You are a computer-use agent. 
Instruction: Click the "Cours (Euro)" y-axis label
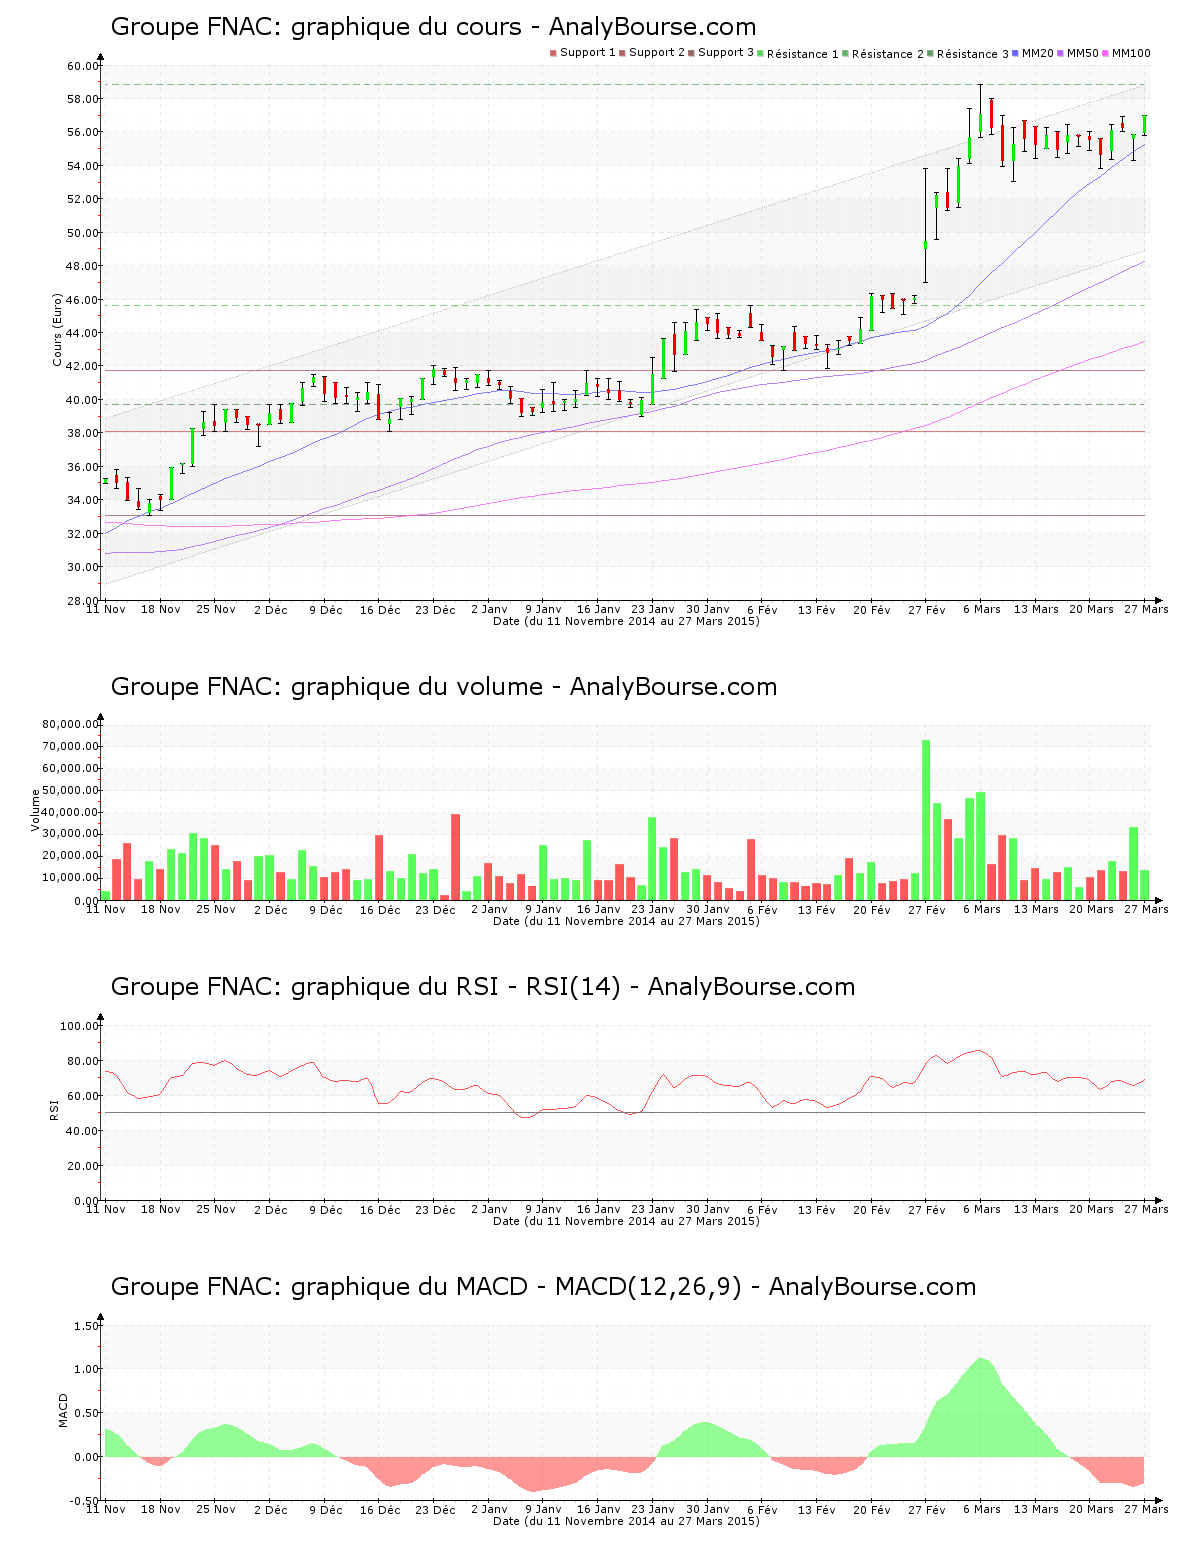pos(58,330)
